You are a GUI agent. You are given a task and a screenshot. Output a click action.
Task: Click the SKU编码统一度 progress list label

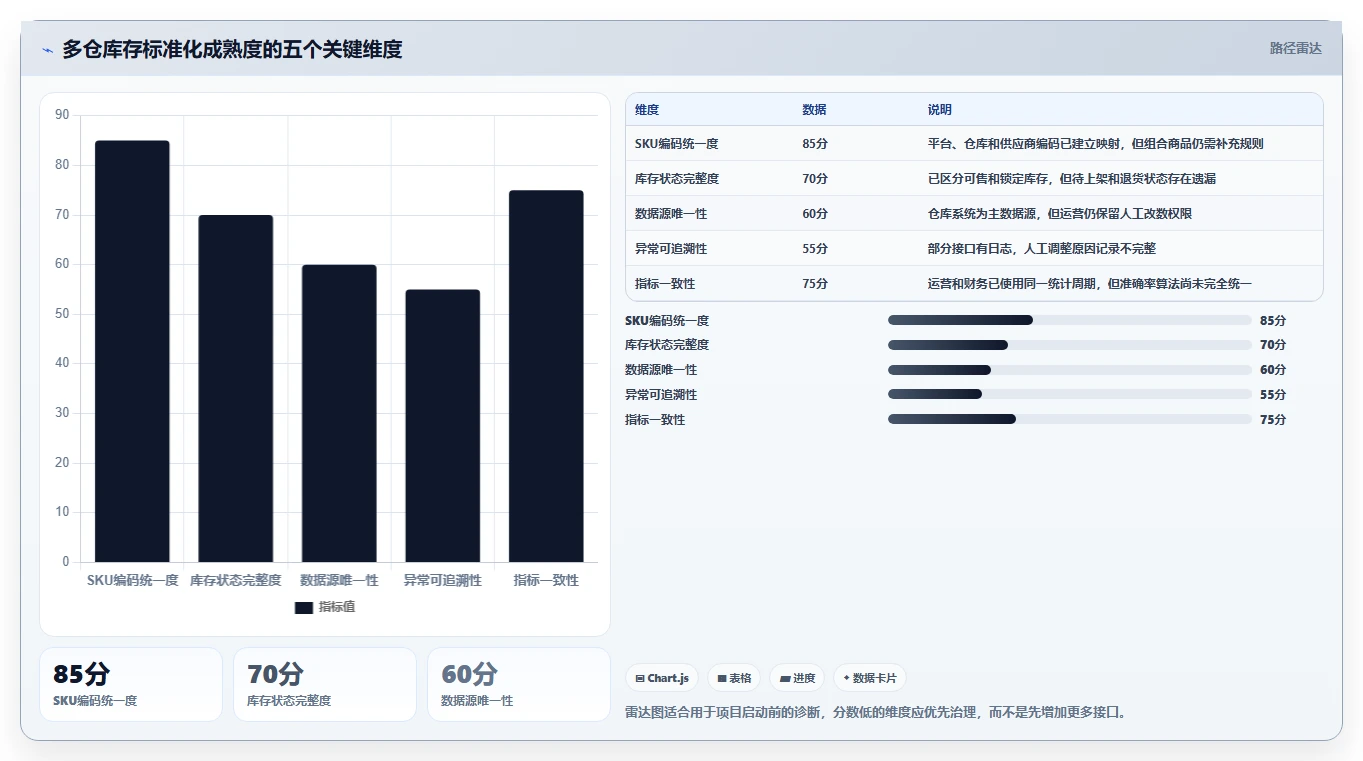click(667, 321)
